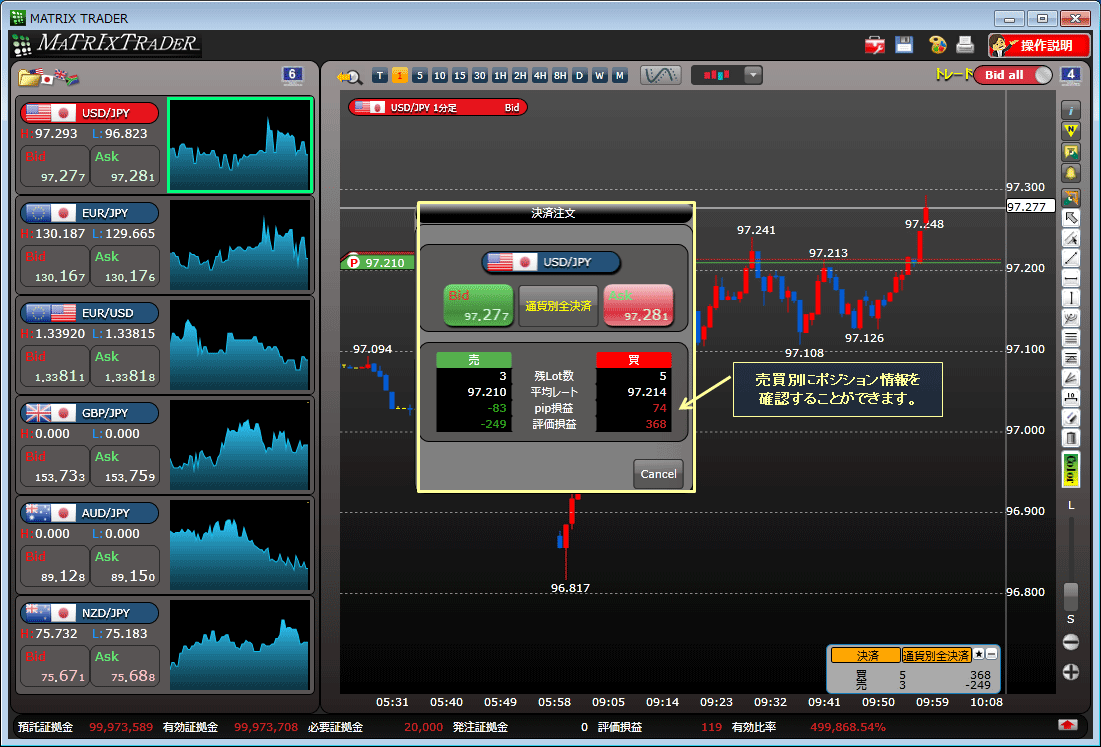Screen dimensions: 1101x747
Task: Select the parallel horizontal lines tool
Action: click(x=1071, y=338)
